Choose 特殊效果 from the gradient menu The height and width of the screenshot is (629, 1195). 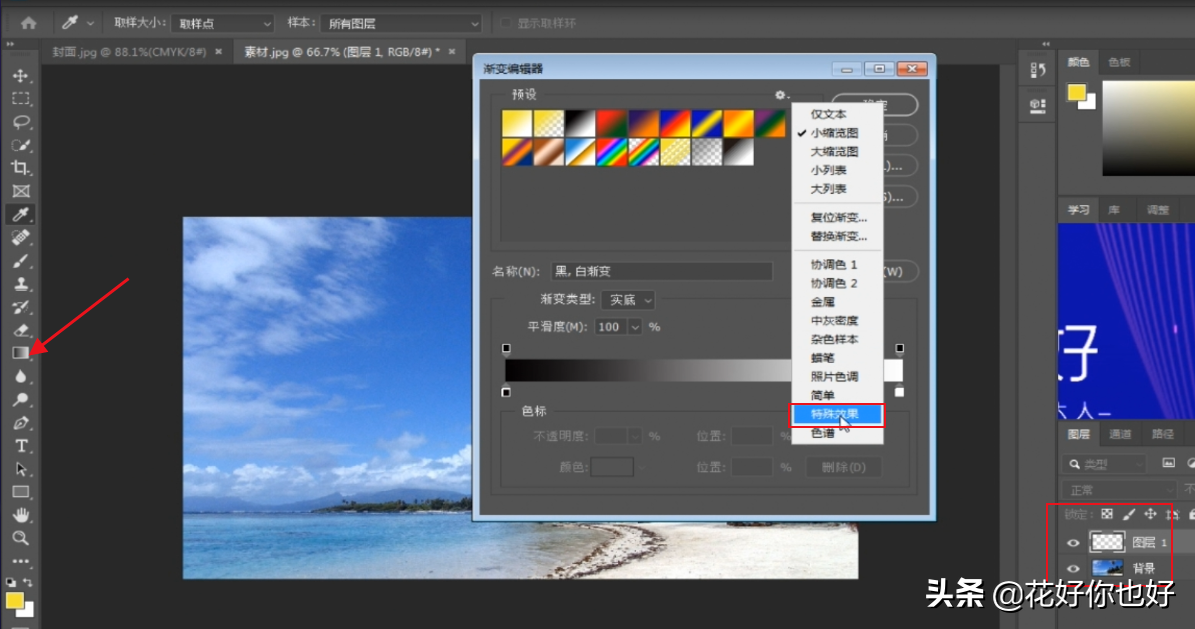(837, 414)
